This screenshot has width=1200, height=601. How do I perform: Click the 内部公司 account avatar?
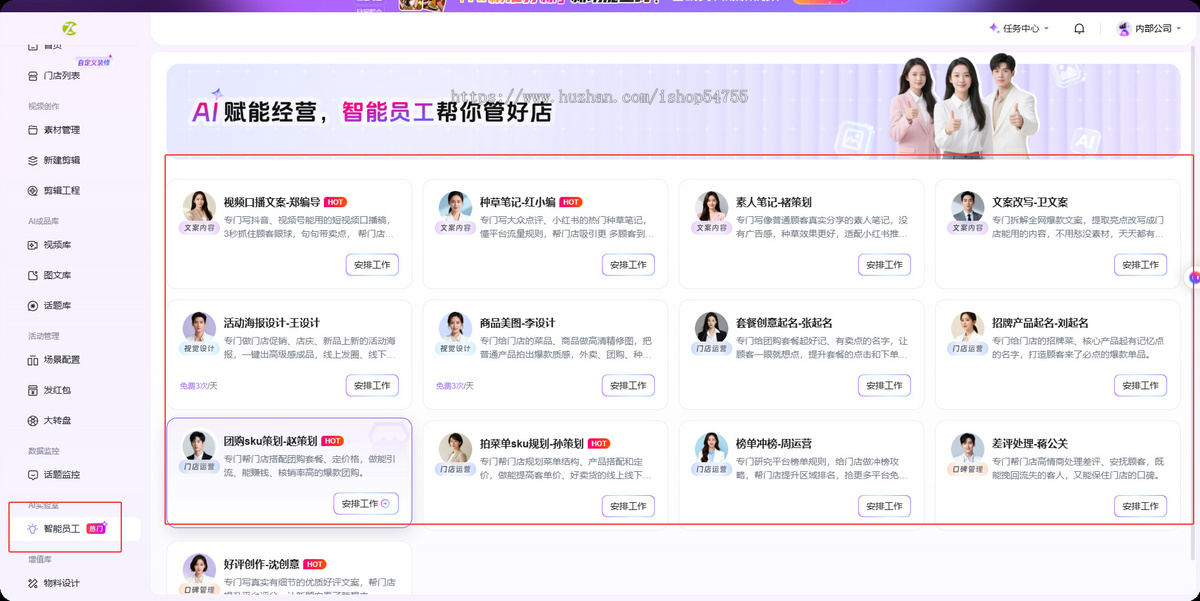pyautogui.click(x=1124, y=29)
